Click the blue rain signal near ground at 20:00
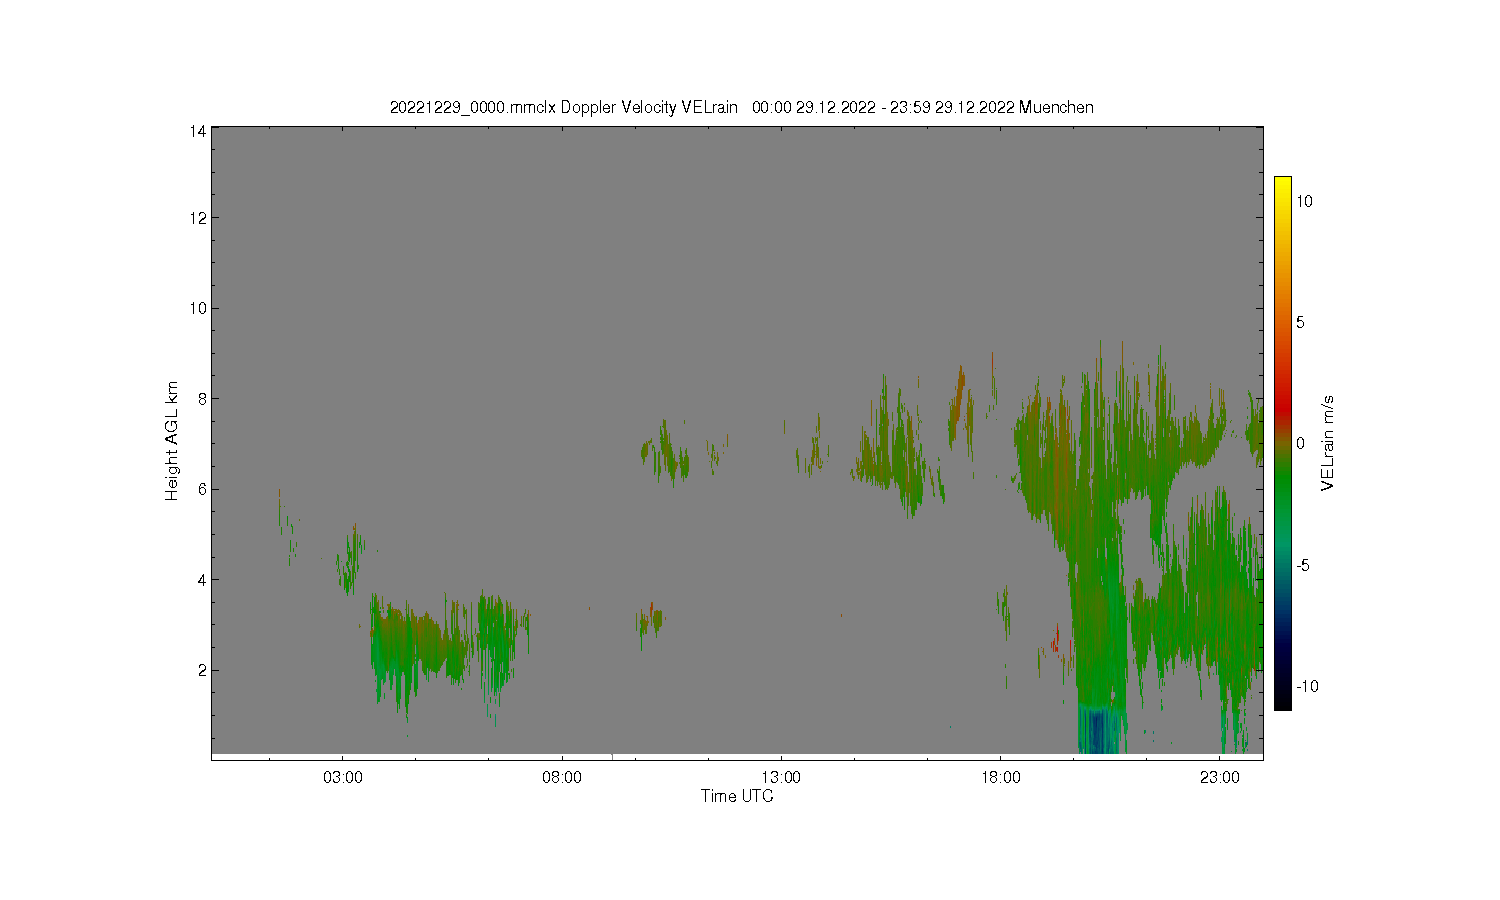 pos(1098,730)
